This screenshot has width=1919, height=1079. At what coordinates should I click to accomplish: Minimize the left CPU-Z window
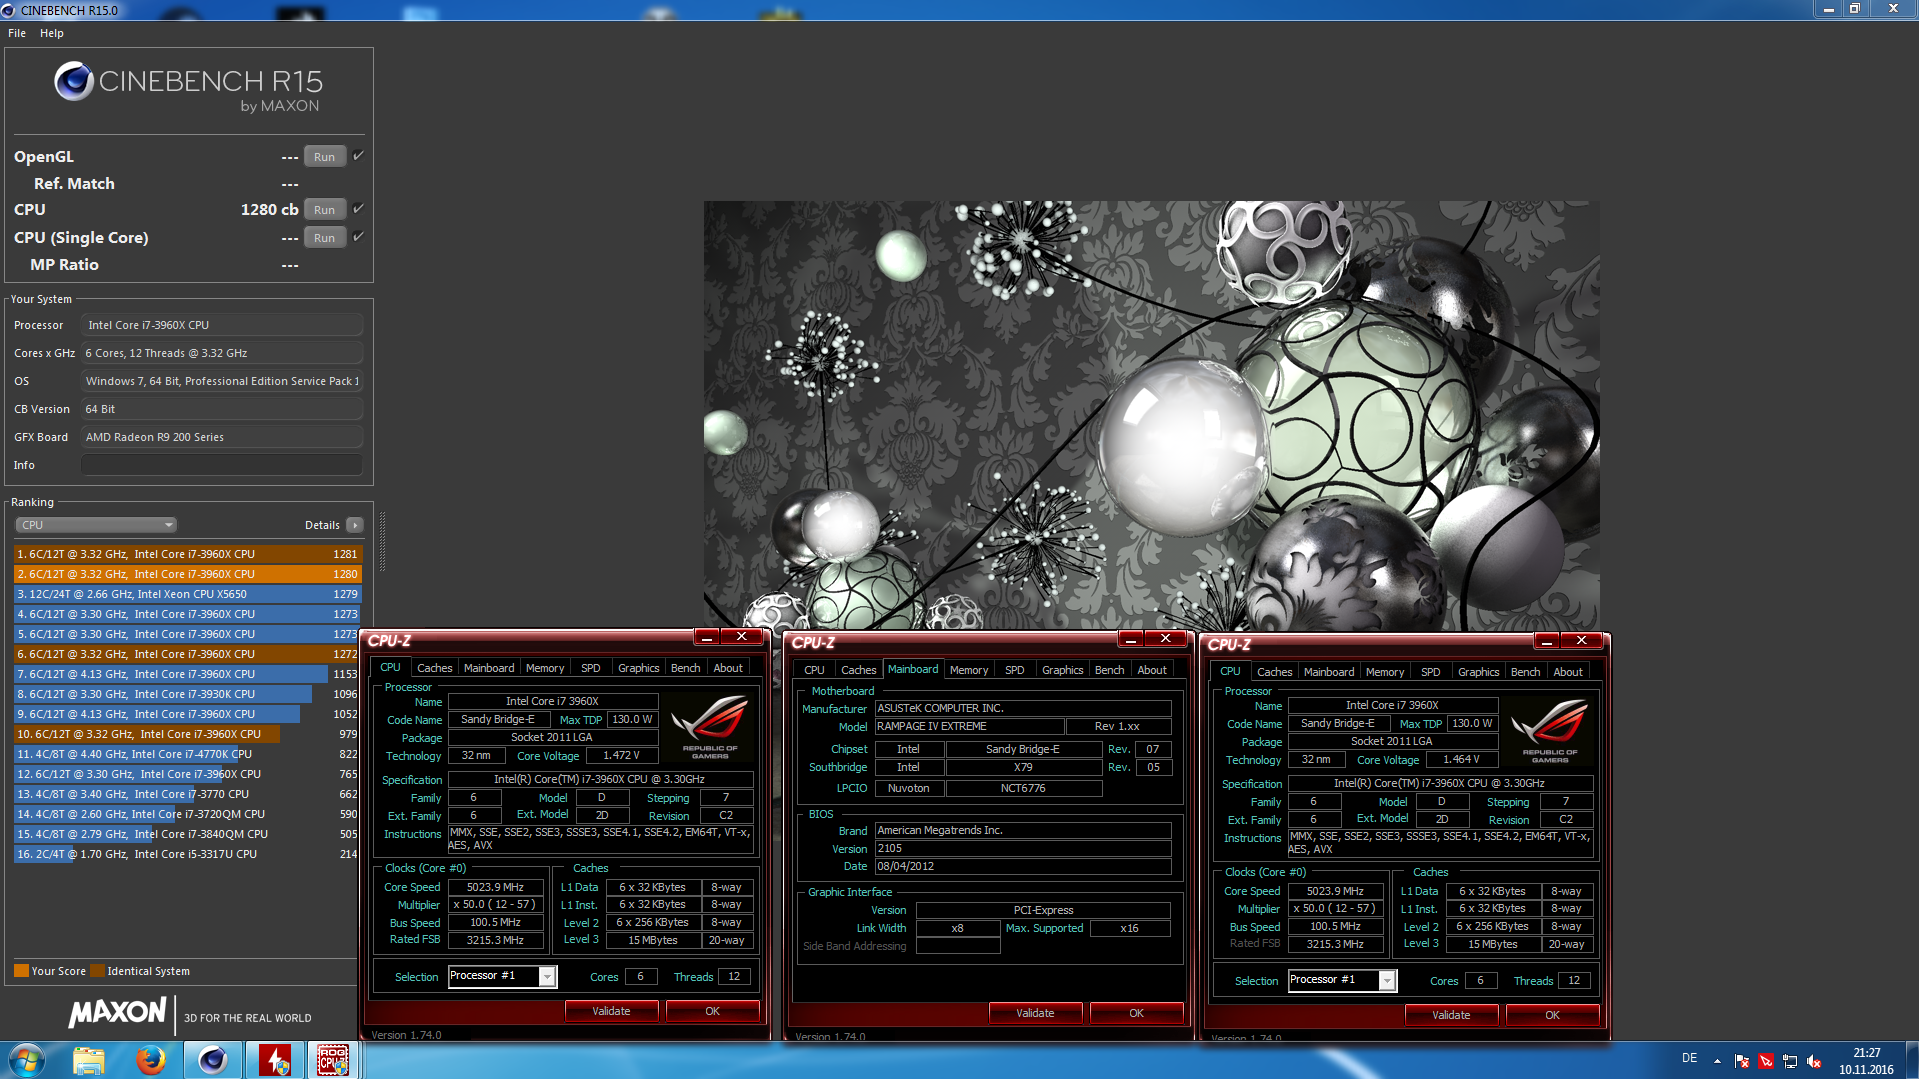pyautogui.click(x=707, y=637)
